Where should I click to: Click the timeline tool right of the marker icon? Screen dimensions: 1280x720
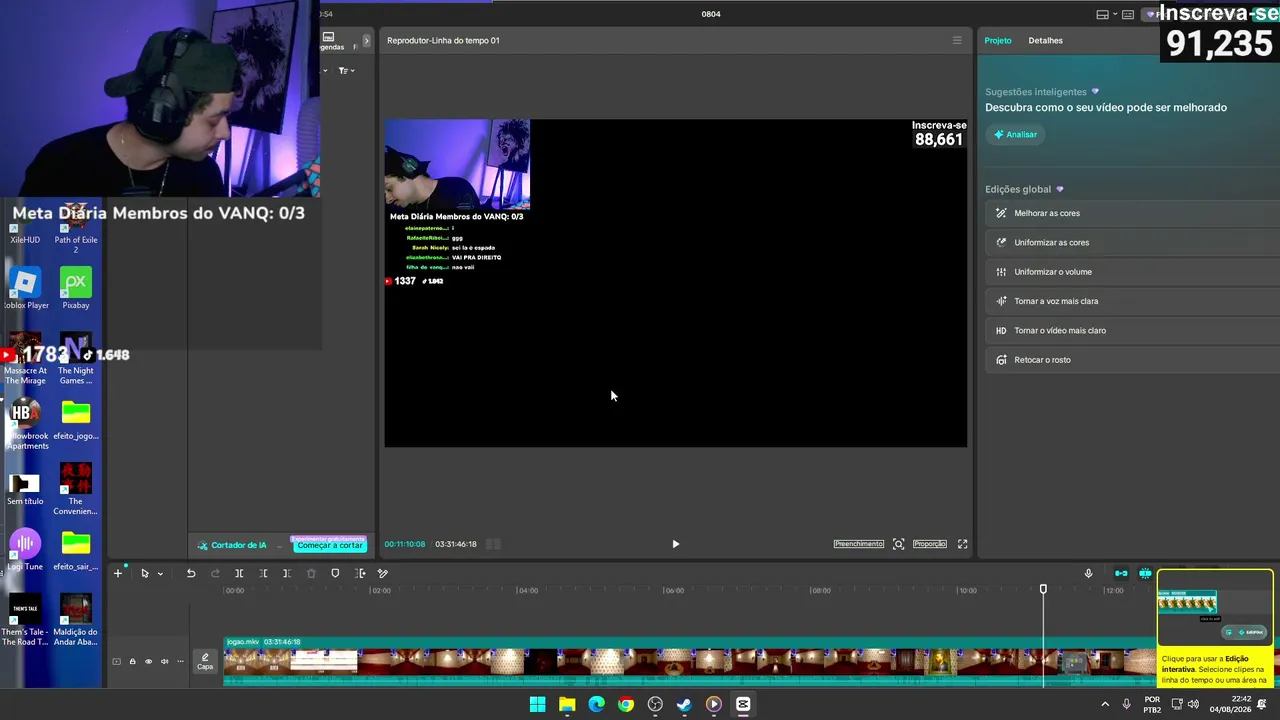(x=360, y=573)
